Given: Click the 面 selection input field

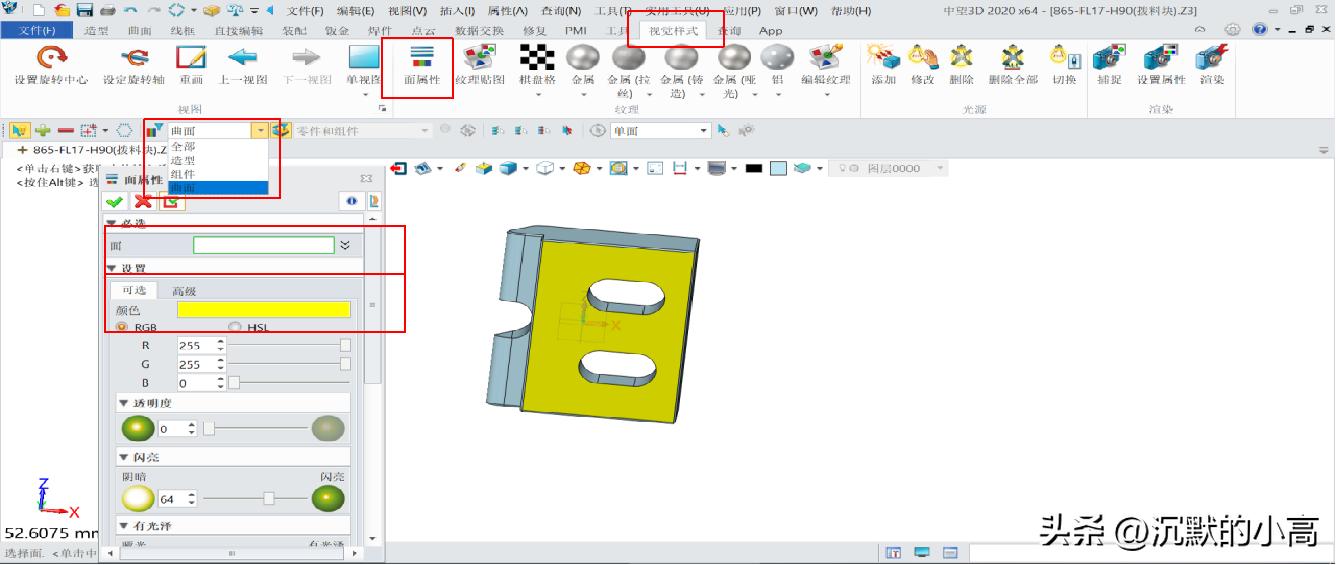Looking at the screenshot, I should [264, 245].
